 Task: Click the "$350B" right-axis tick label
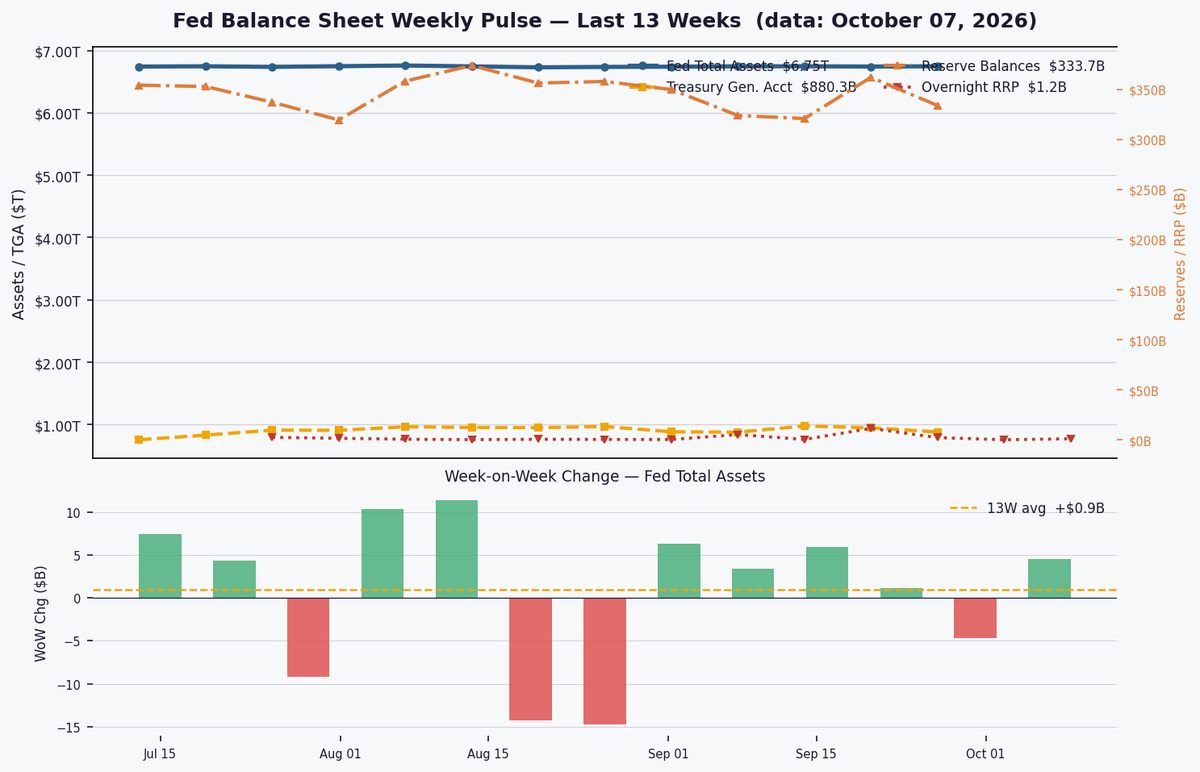pos(1147,91)
